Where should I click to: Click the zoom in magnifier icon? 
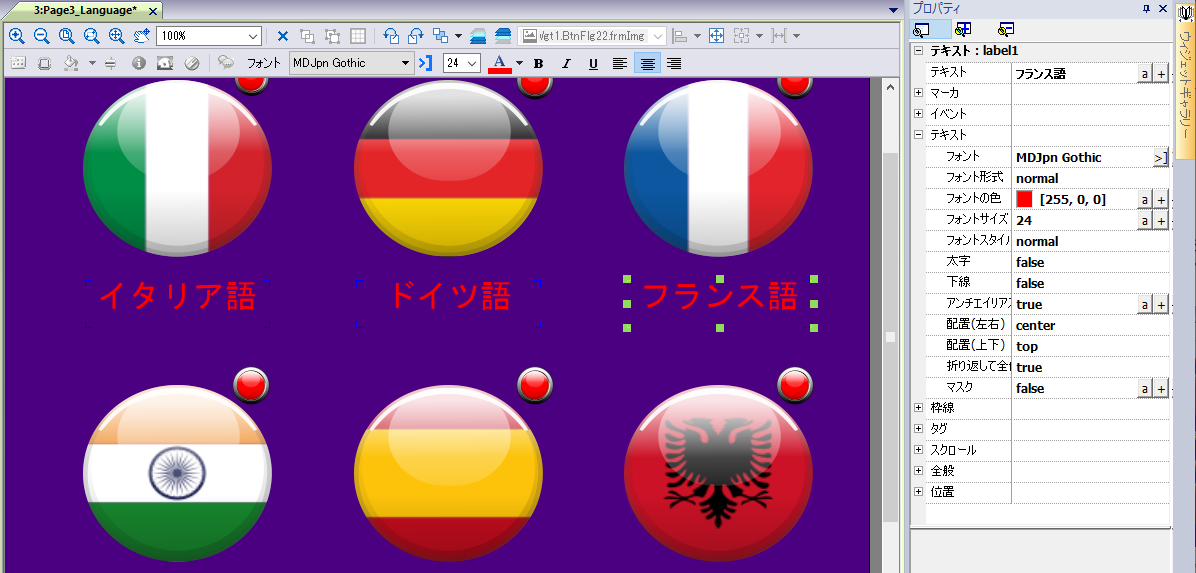(17, 36)
